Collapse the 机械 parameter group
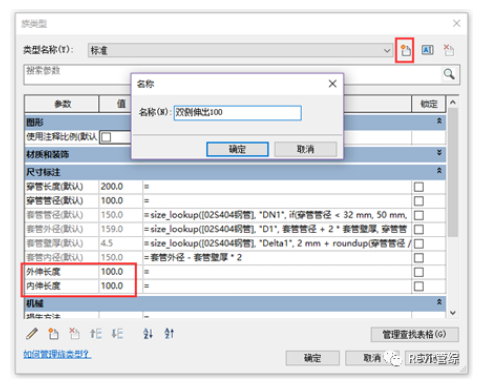495x389 pixels. [439, 302]
